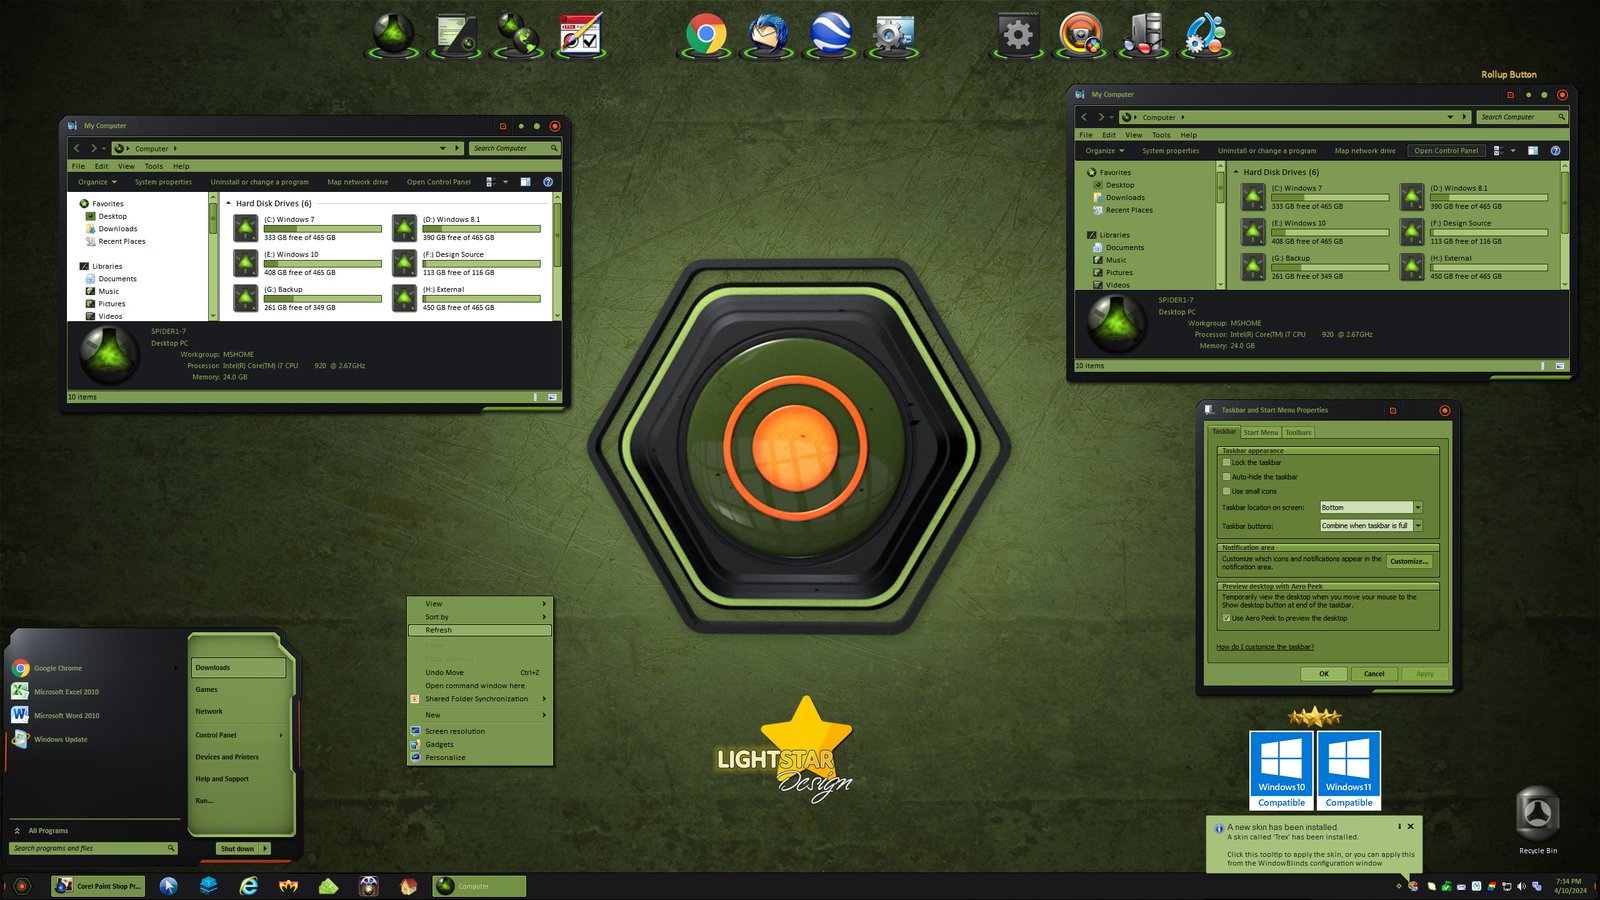Click OK in Taskbar Properties dialog
This screenshot has height=900, width=1600.
click(x=1324, y=674)
